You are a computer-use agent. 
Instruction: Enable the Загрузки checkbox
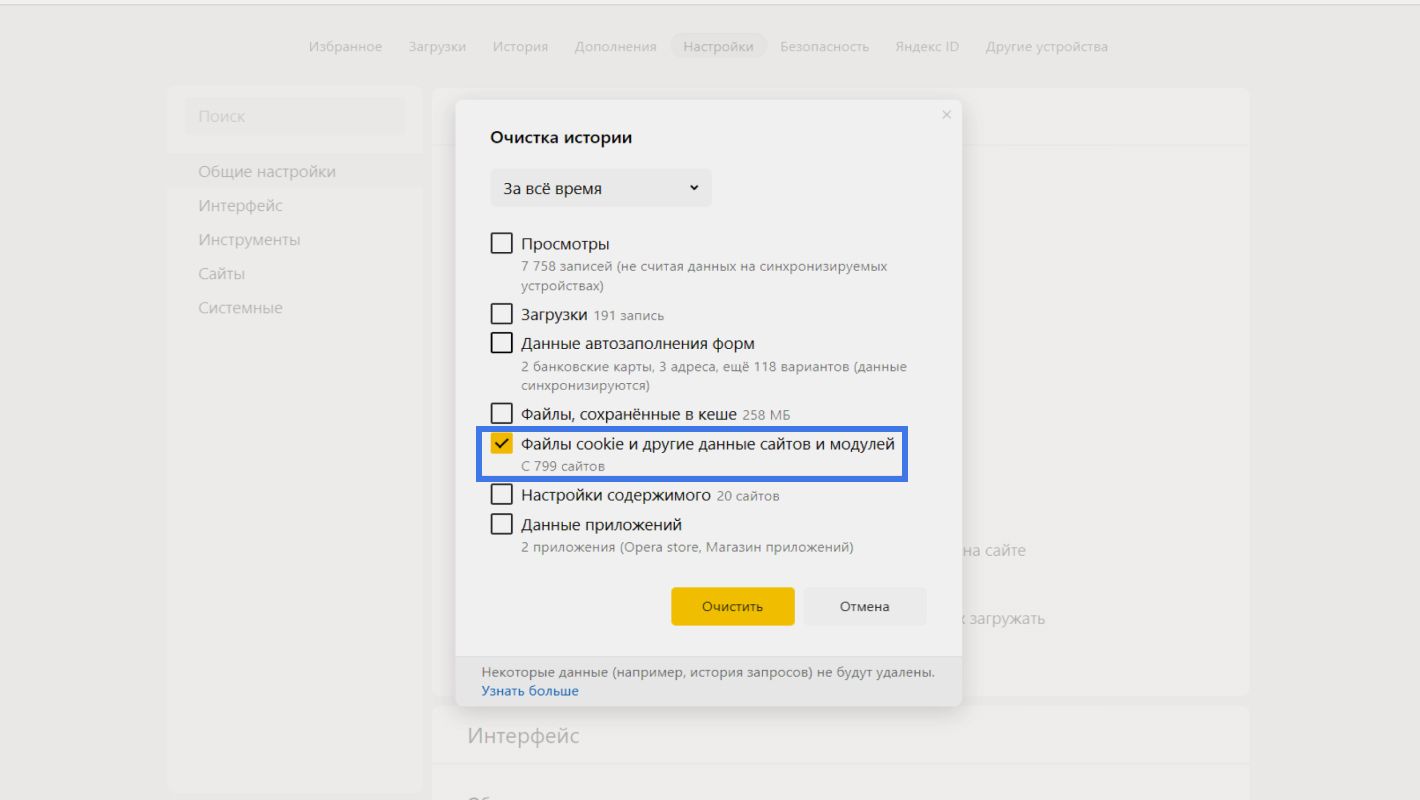point(502,314)
